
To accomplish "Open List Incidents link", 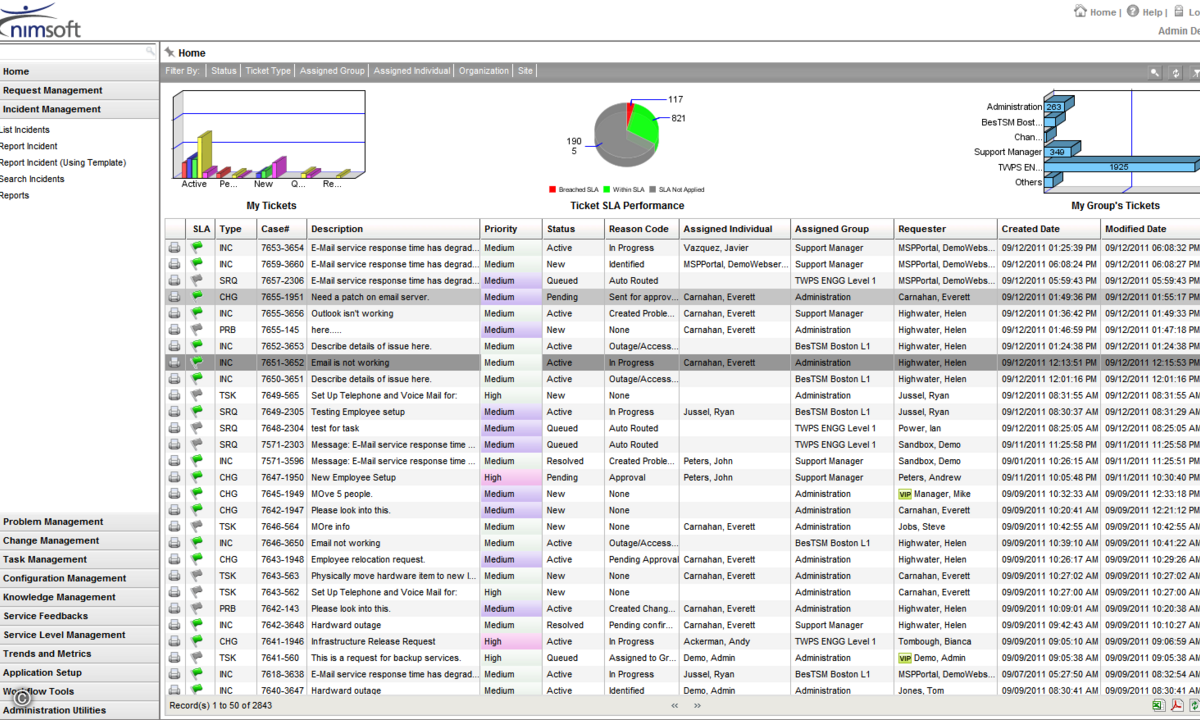I will click(25, 130).
